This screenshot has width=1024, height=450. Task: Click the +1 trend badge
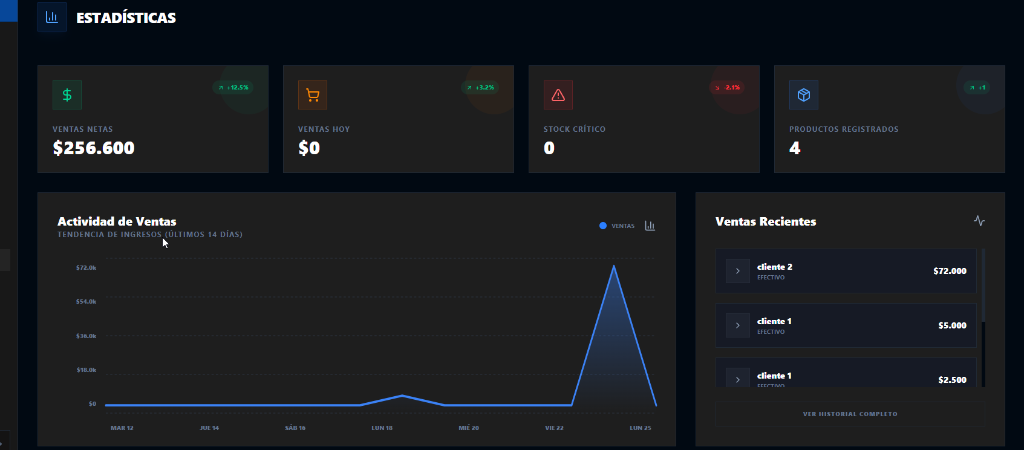[x=977, y=87]
